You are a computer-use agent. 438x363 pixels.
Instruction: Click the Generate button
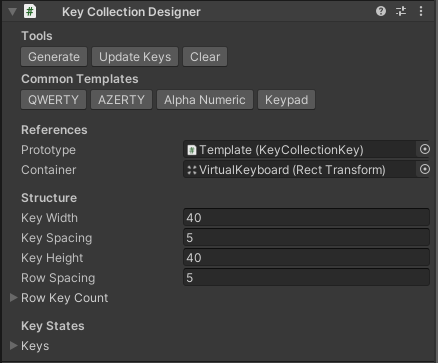coord(54,57)
